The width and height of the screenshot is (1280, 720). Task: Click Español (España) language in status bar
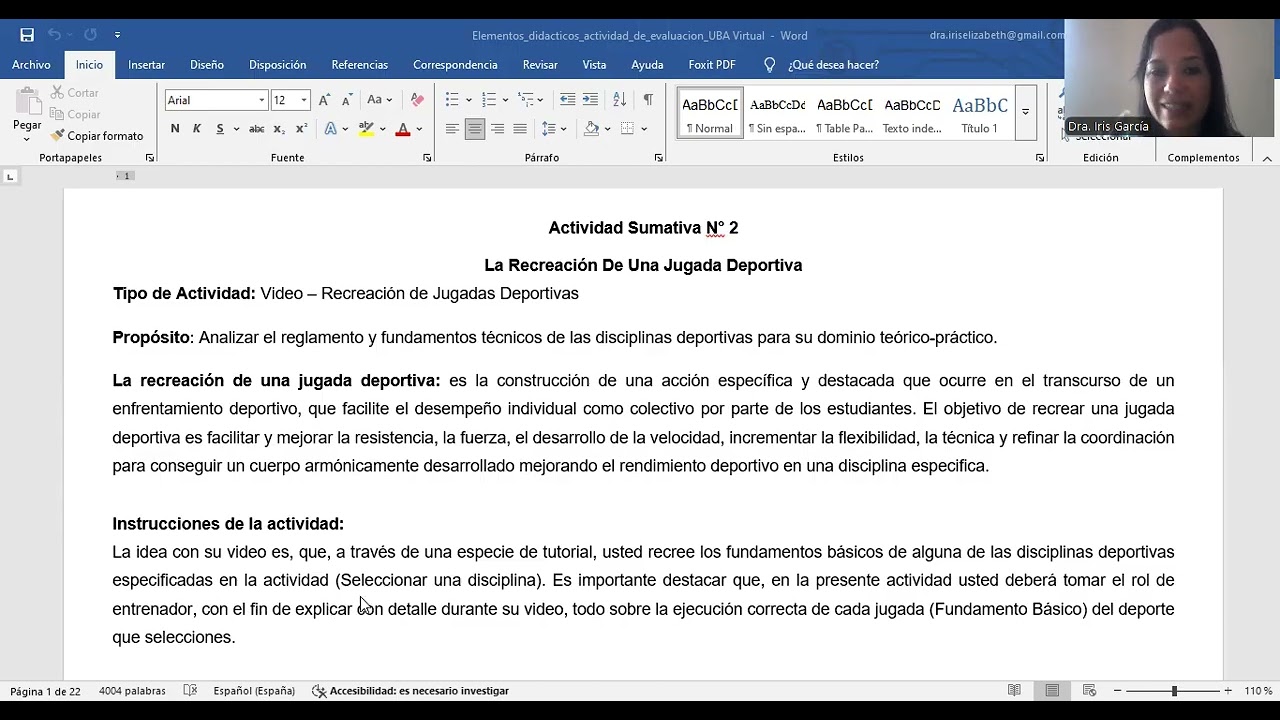(254, 690)
